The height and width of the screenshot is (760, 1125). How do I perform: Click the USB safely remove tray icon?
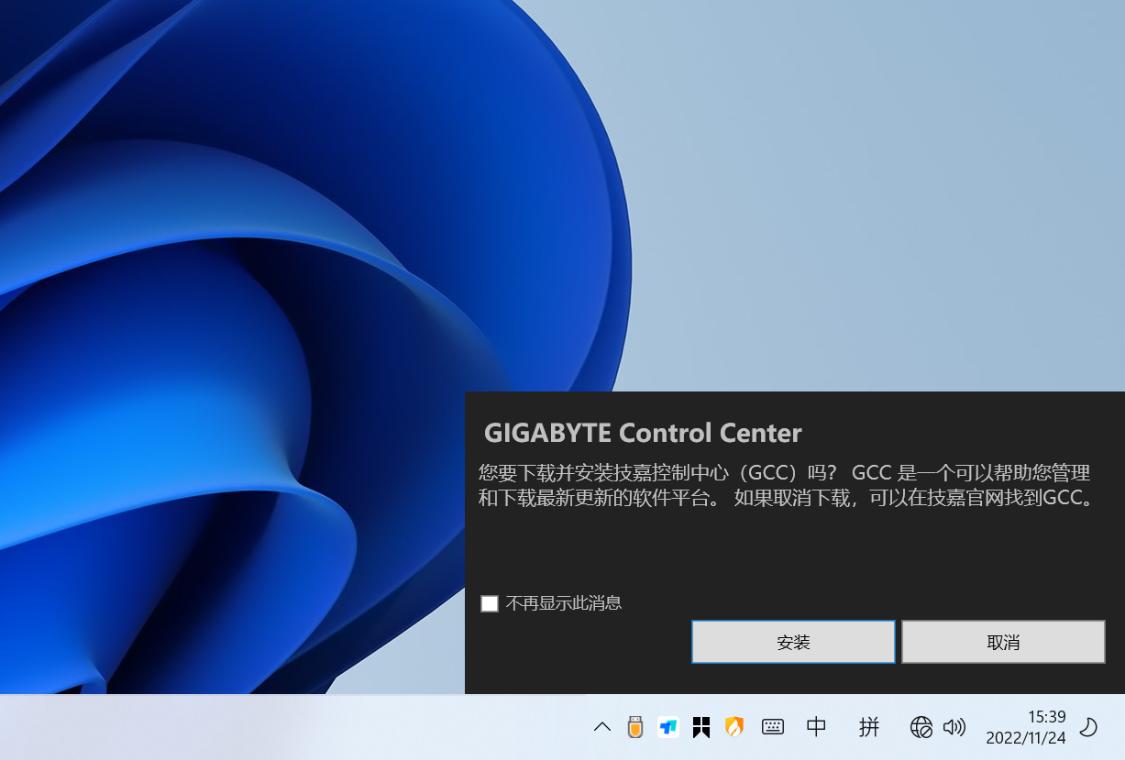[635, 727]
